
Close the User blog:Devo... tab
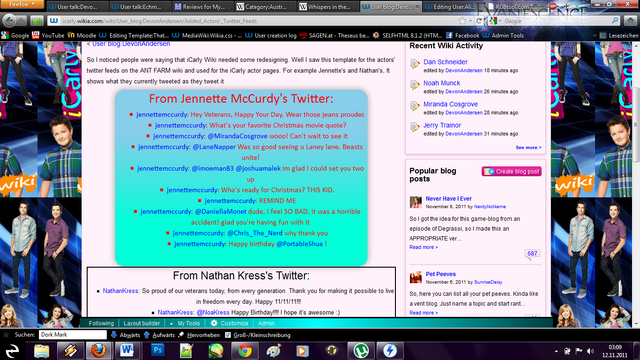click(x=417, y=7)
